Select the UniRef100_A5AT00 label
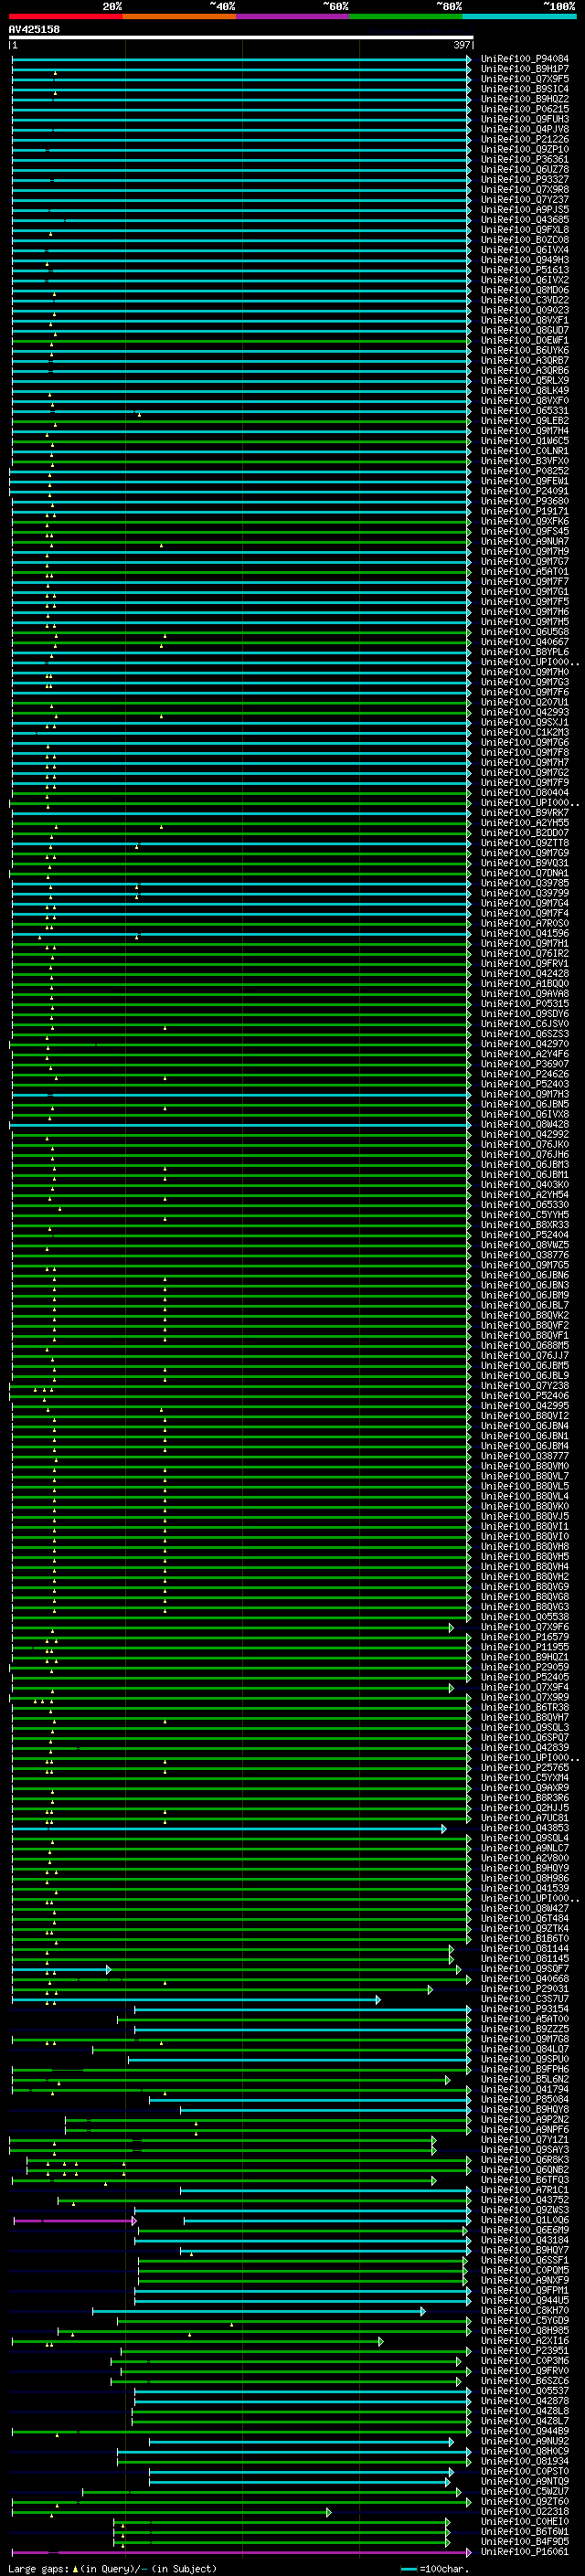 point(525,2019)
